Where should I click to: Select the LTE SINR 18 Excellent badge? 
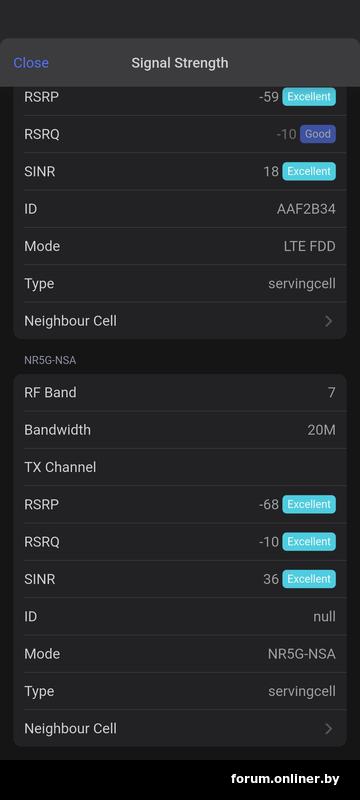point(309,171)
